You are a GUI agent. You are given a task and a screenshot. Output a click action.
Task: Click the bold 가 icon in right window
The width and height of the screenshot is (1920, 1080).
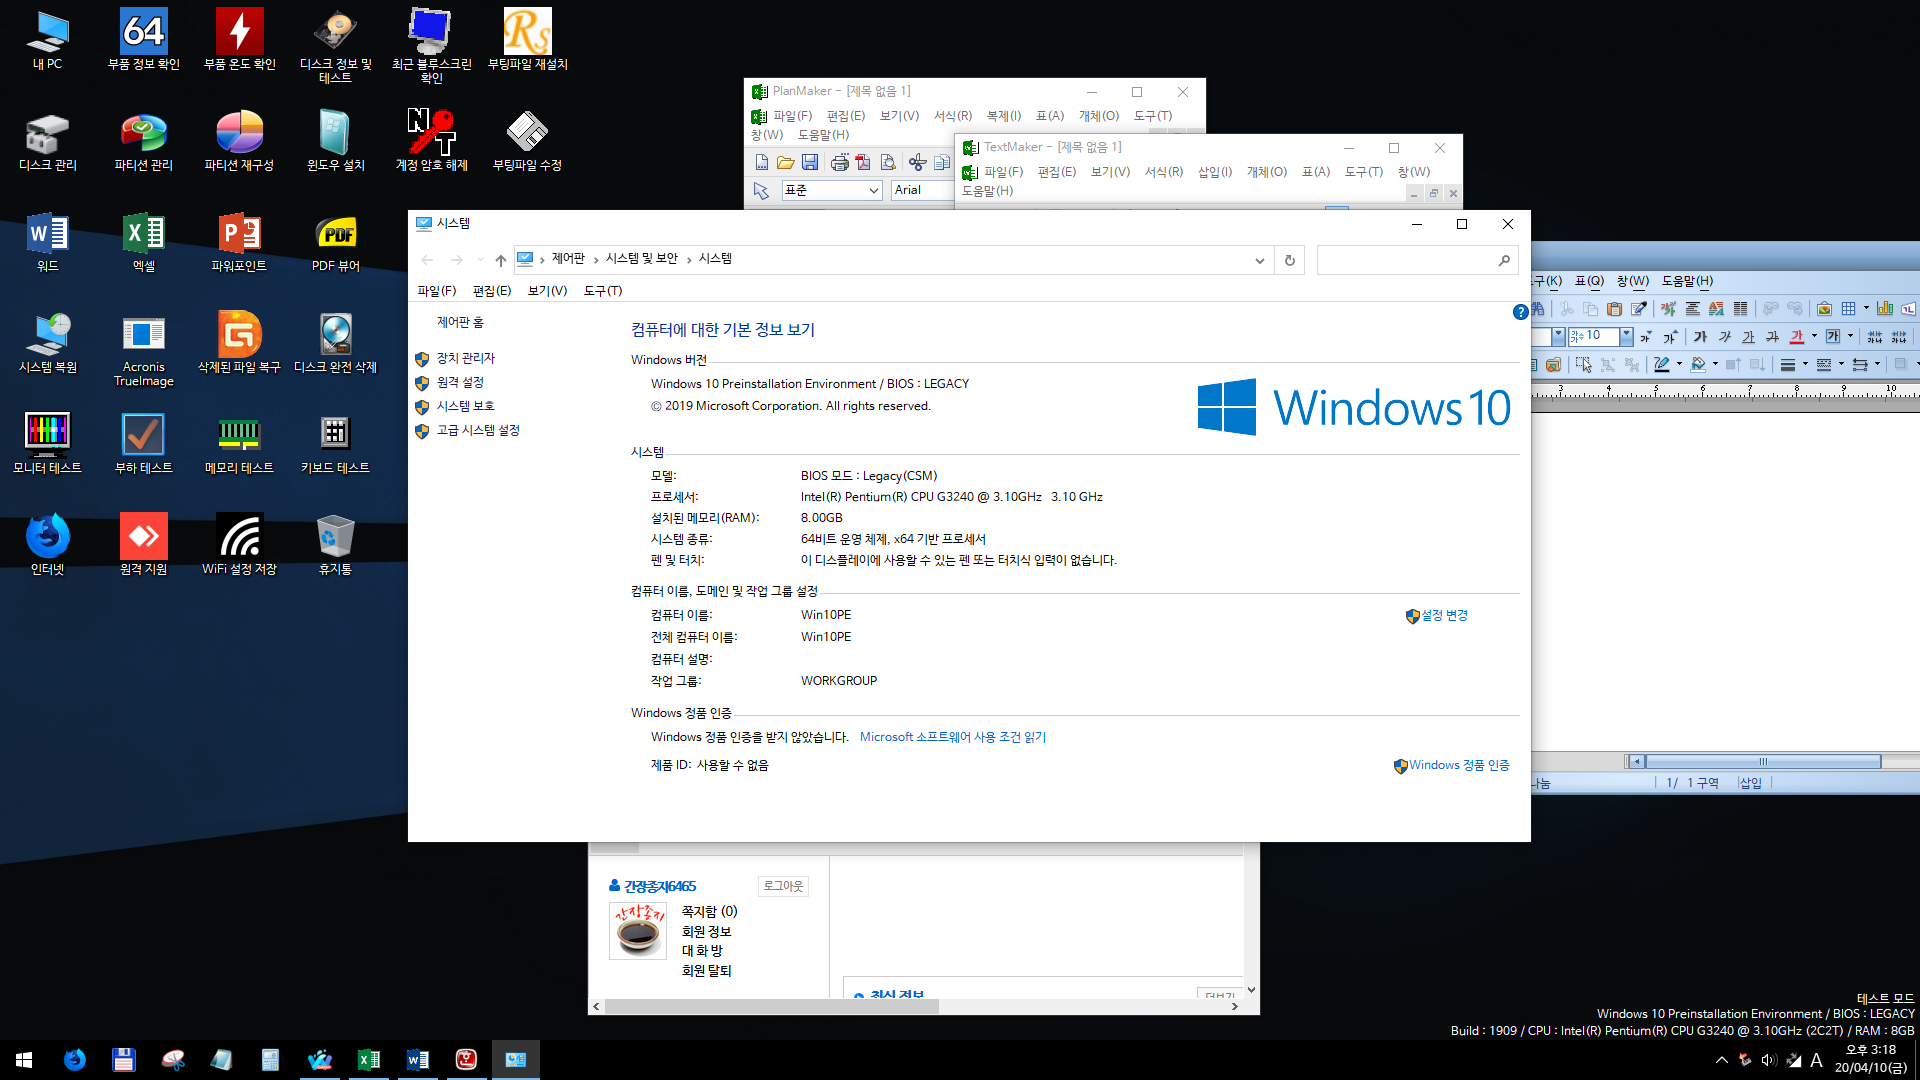(x=1700, y=337)
